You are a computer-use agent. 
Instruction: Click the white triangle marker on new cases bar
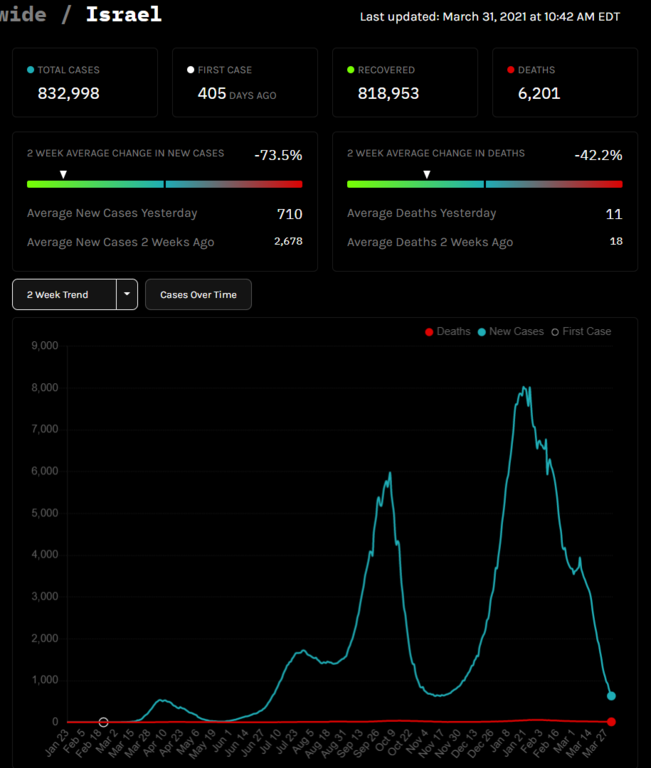click(63, 174)
